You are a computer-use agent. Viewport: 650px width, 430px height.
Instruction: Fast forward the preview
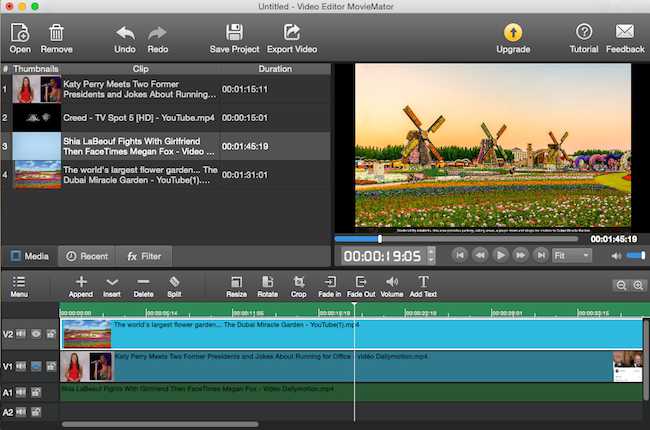521,255
